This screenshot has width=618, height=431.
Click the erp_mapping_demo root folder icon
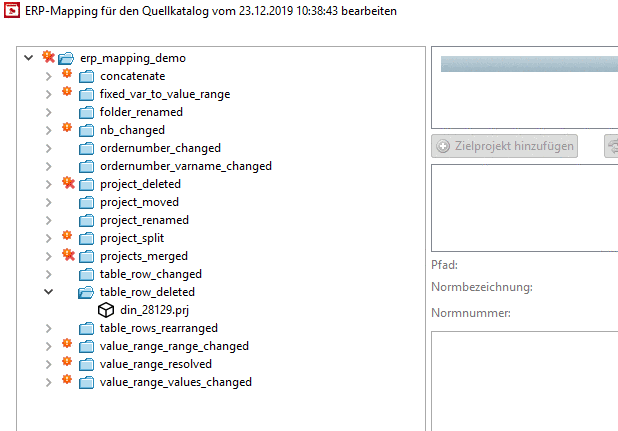65,58
